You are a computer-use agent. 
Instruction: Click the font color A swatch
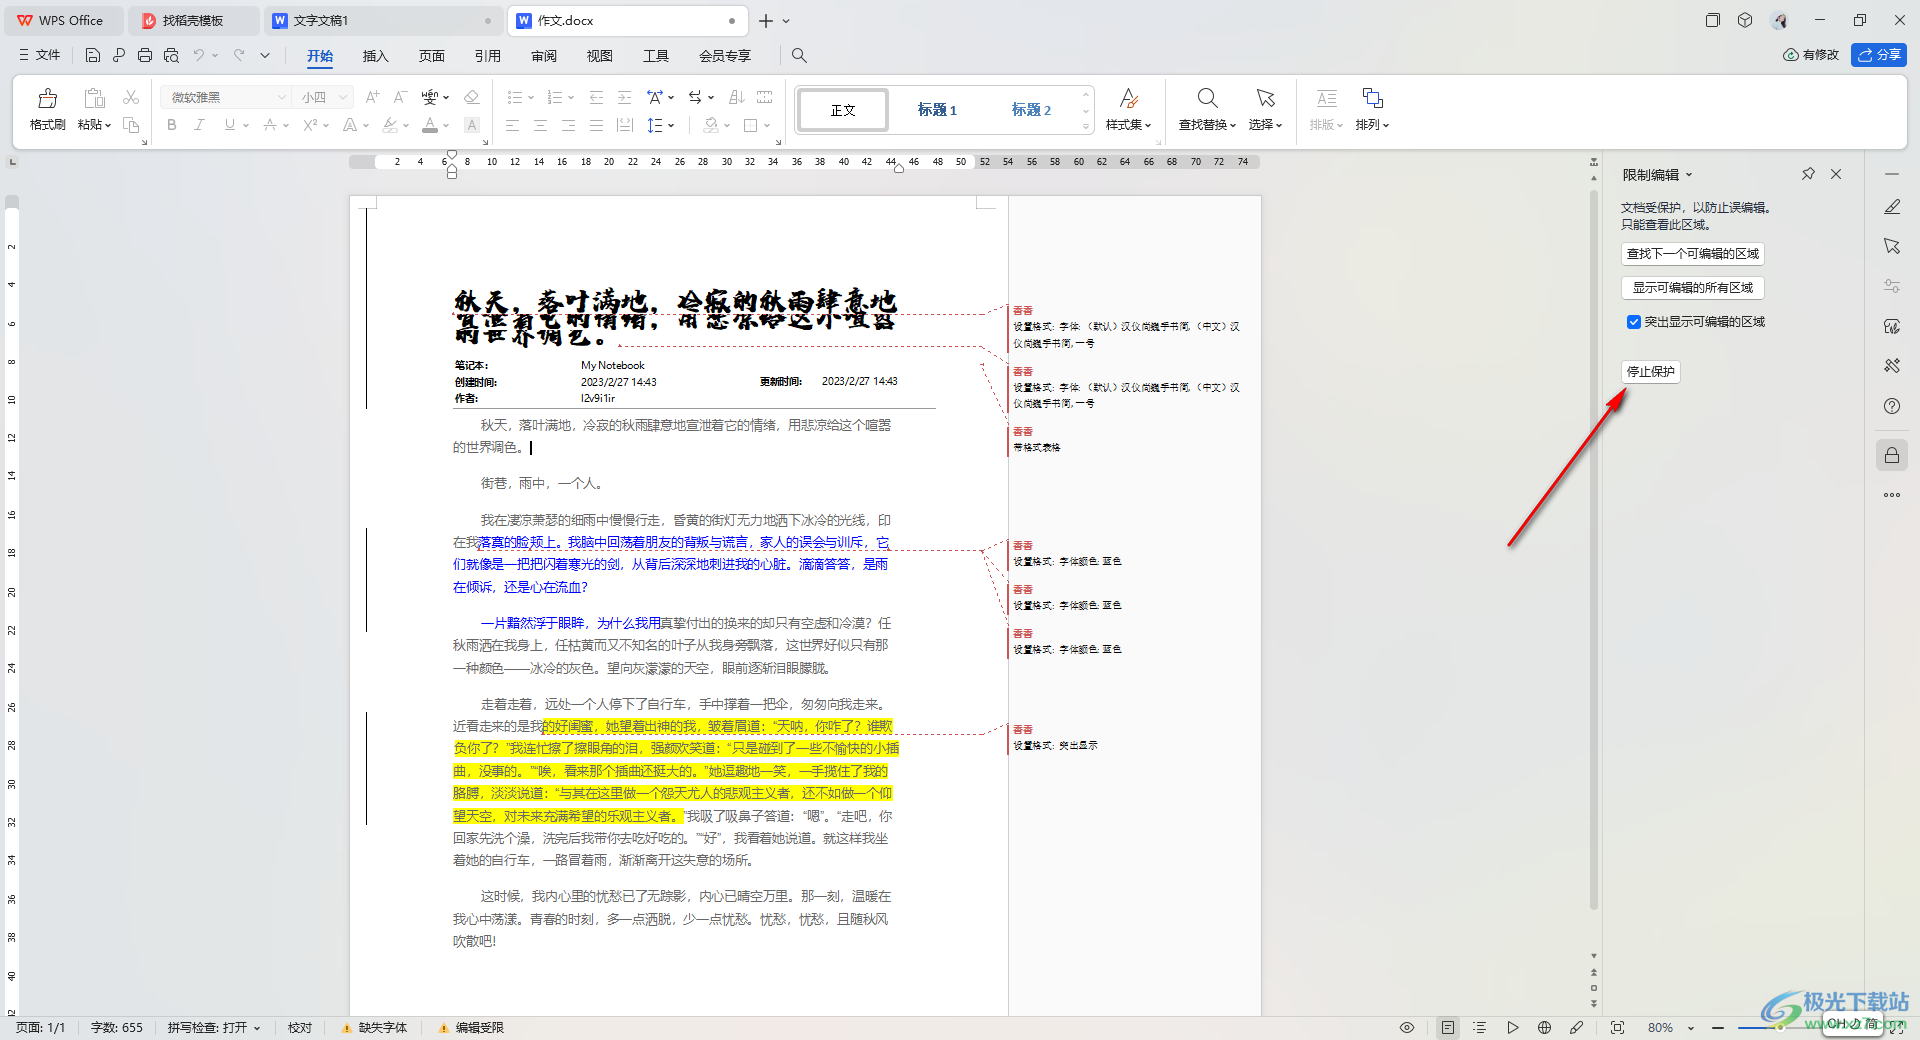[x=429, y=125]
